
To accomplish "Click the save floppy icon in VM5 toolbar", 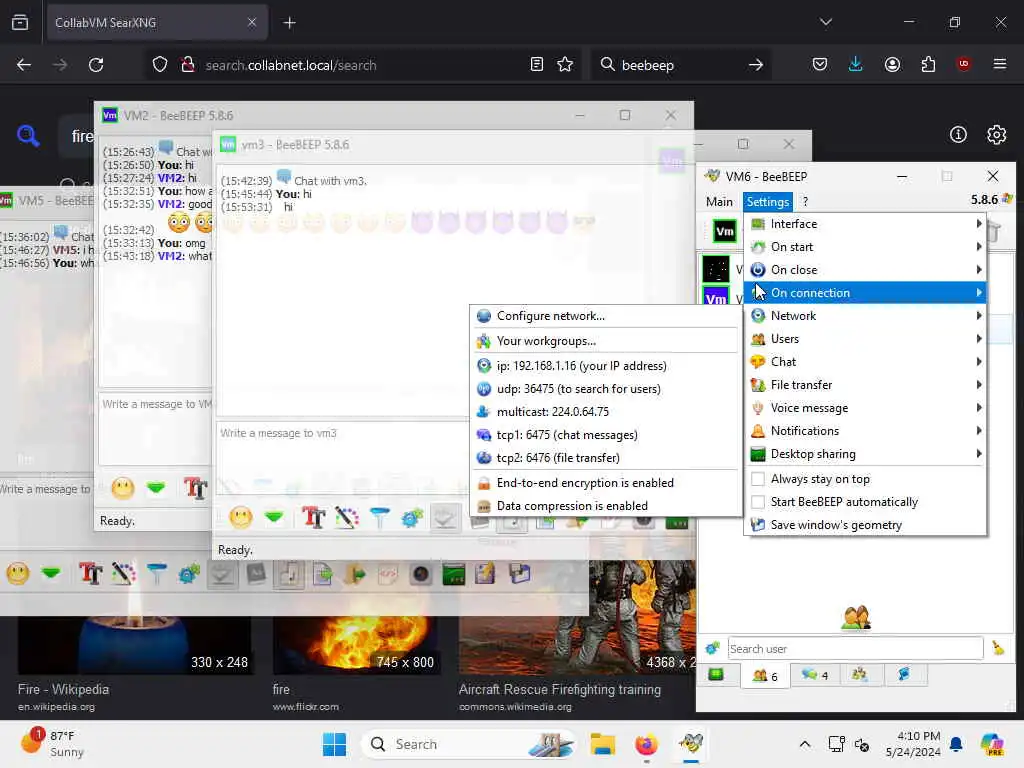I will click(x=519, y=574).
